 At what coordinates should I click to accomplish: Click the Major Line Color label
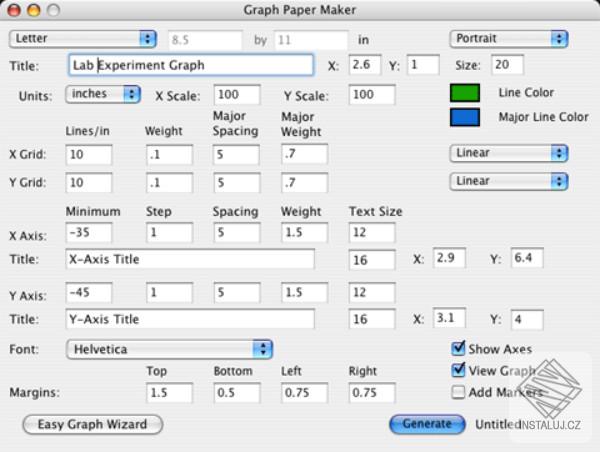coord(543,117)
